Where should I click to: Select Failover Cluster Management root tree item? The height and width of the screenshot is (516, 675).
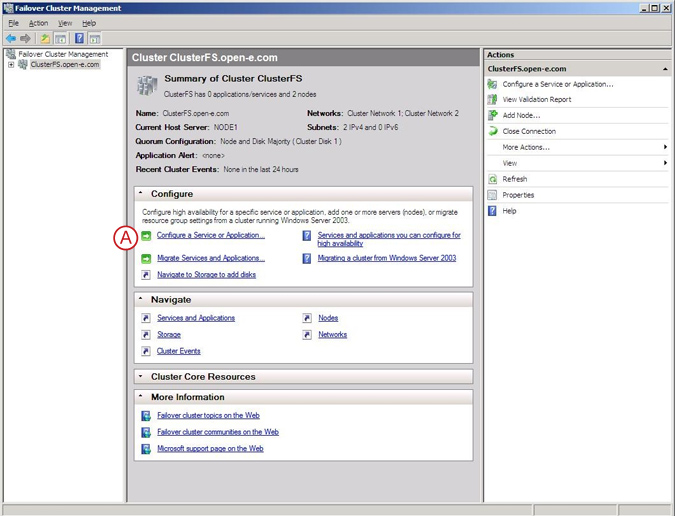[x=63, y=54]
